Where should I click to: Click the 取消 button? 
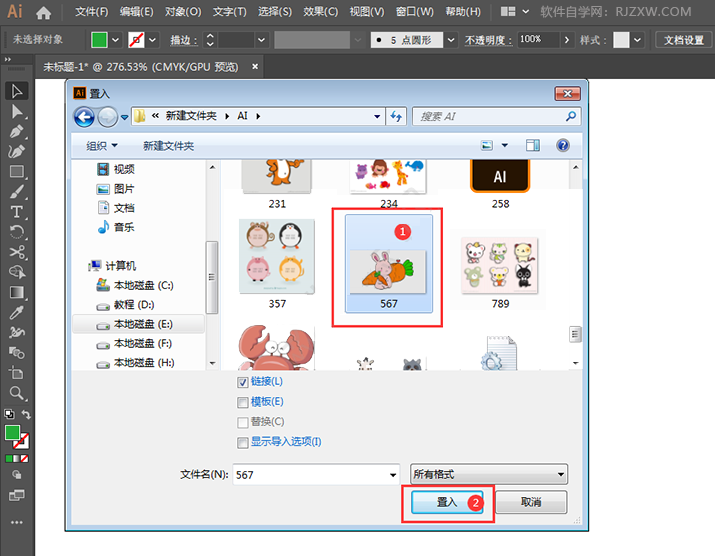tap(531, 502)
